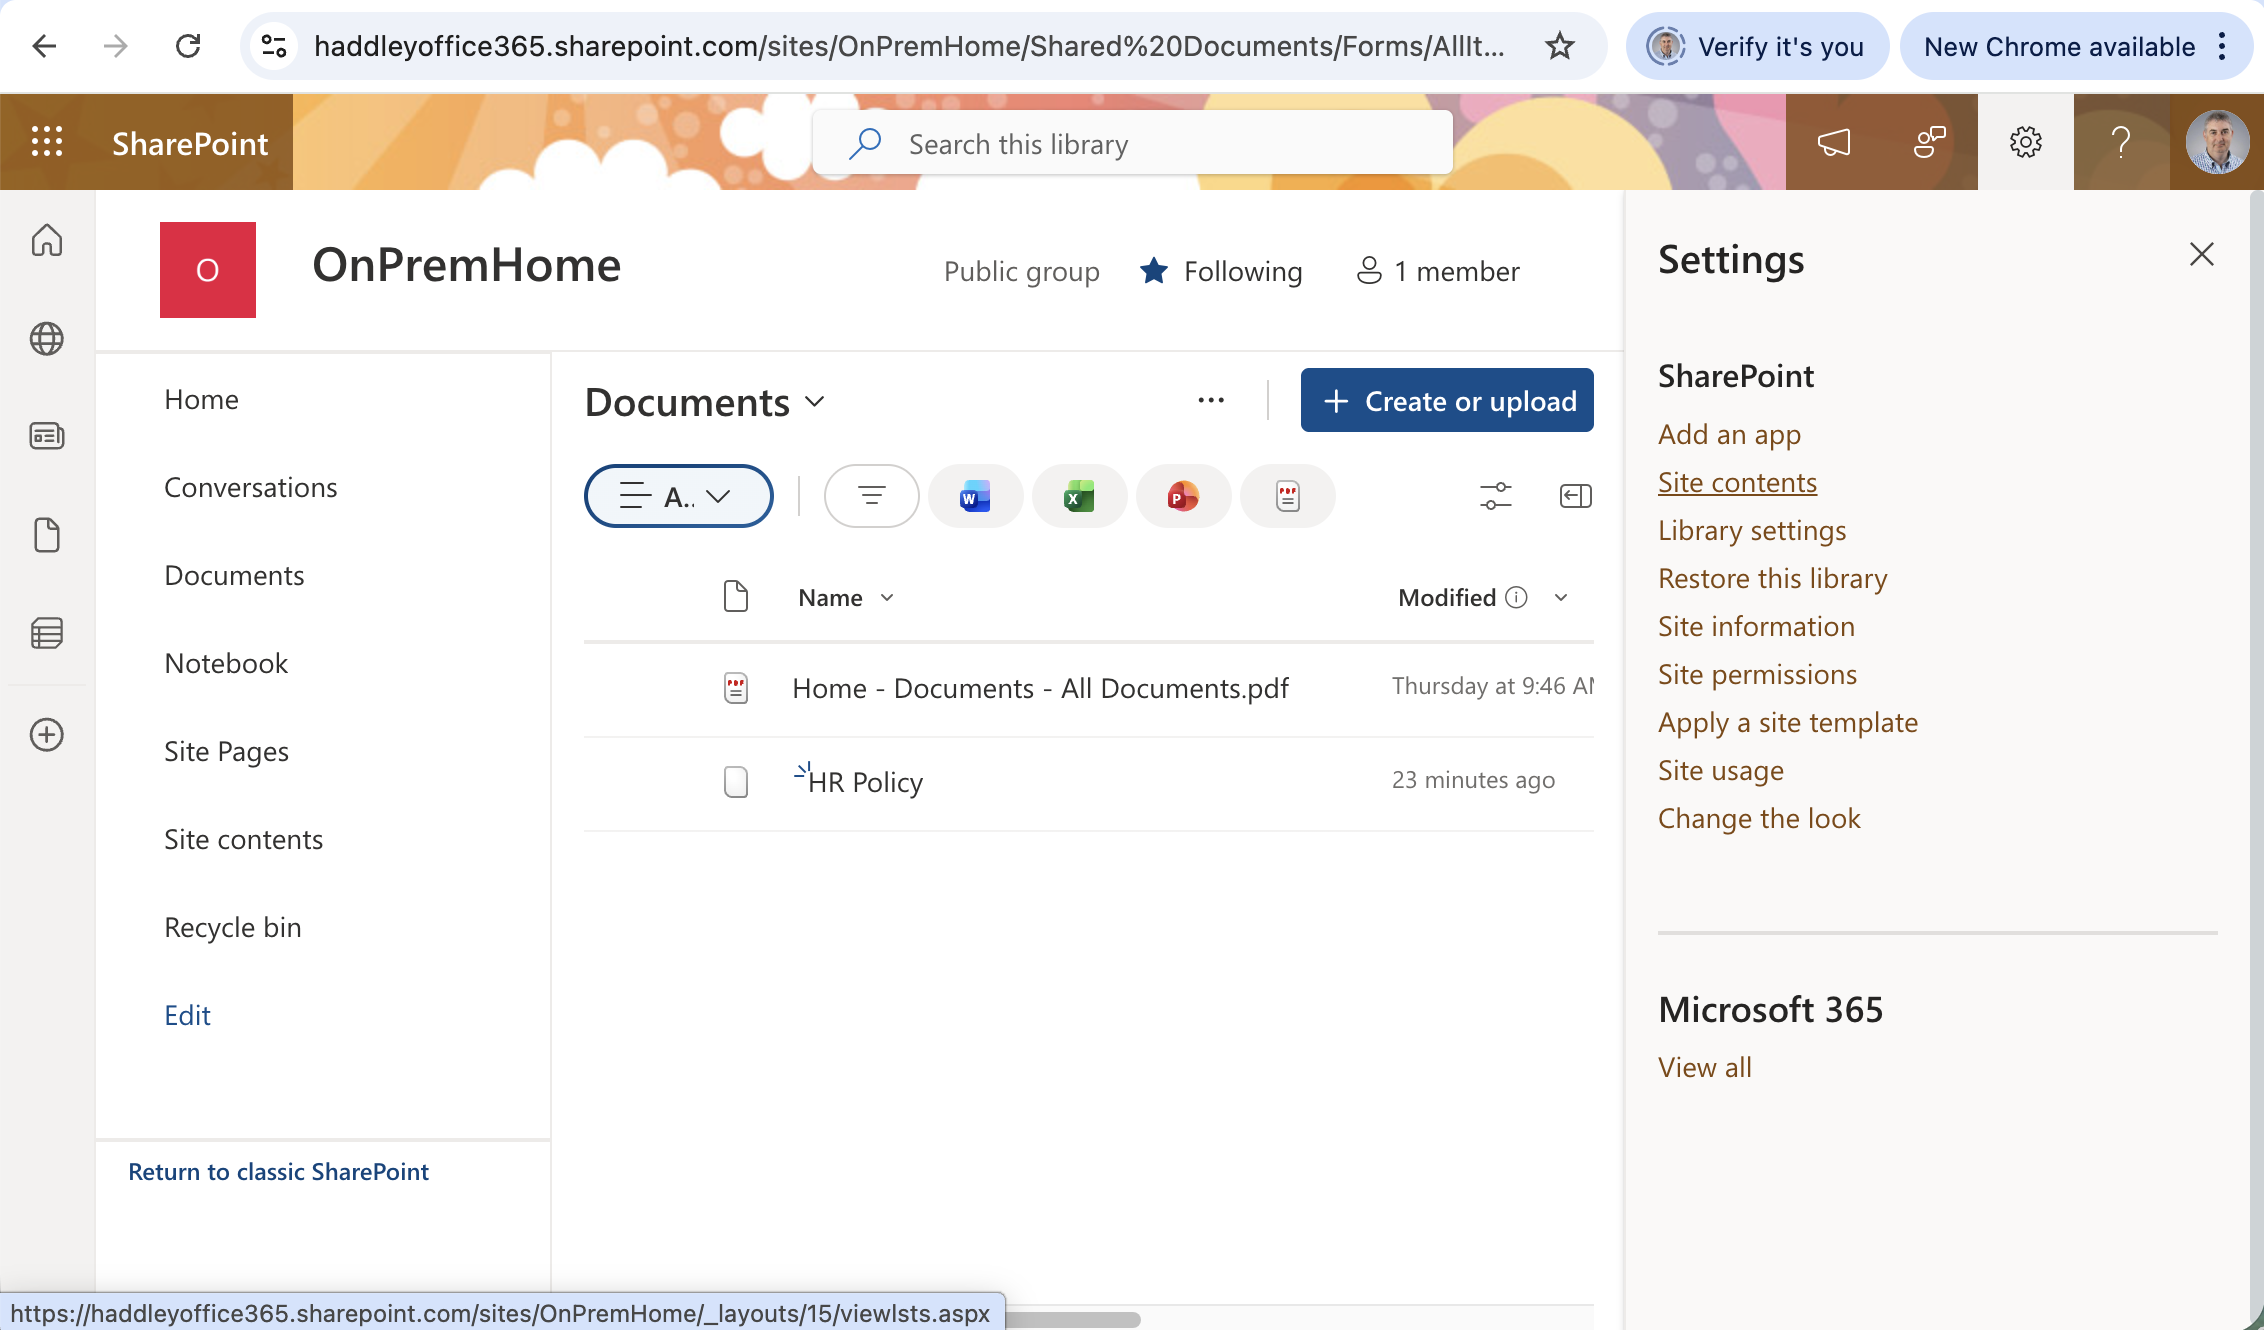The height and width of the screenshot is (1330, 2264).
Task: Open Site usage link
Action: pos(1720,770)
